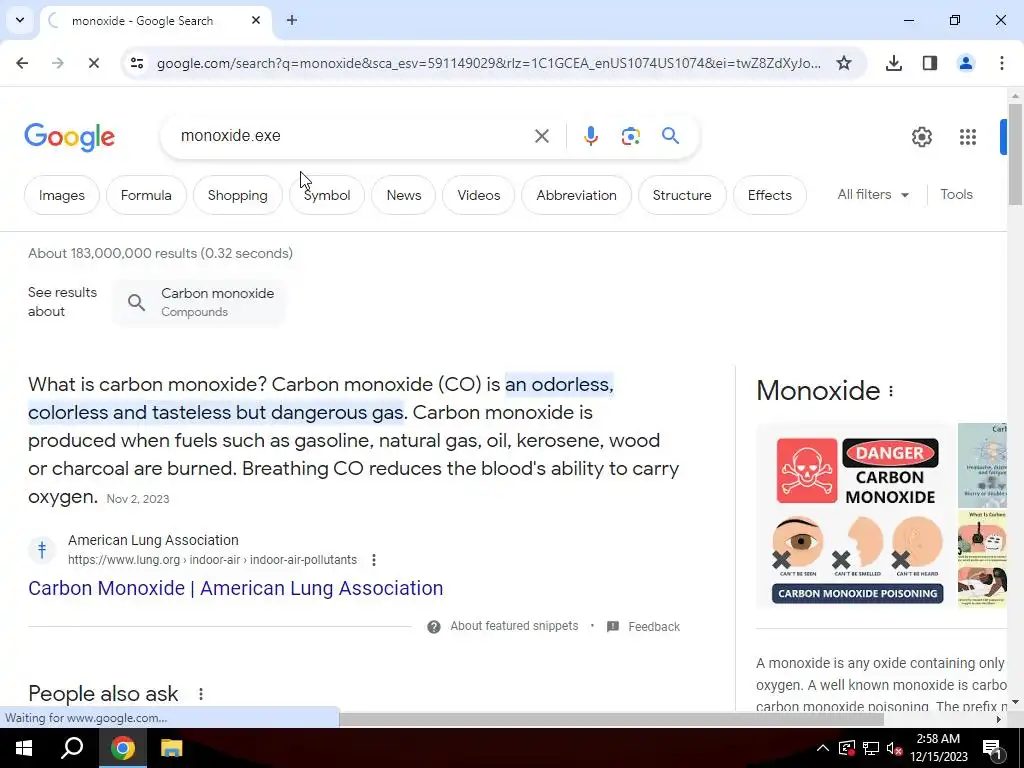Filter results by Effects
The width and height of the screenshot is (1024, 768).
pyautogui.click(x=769, y=195)
